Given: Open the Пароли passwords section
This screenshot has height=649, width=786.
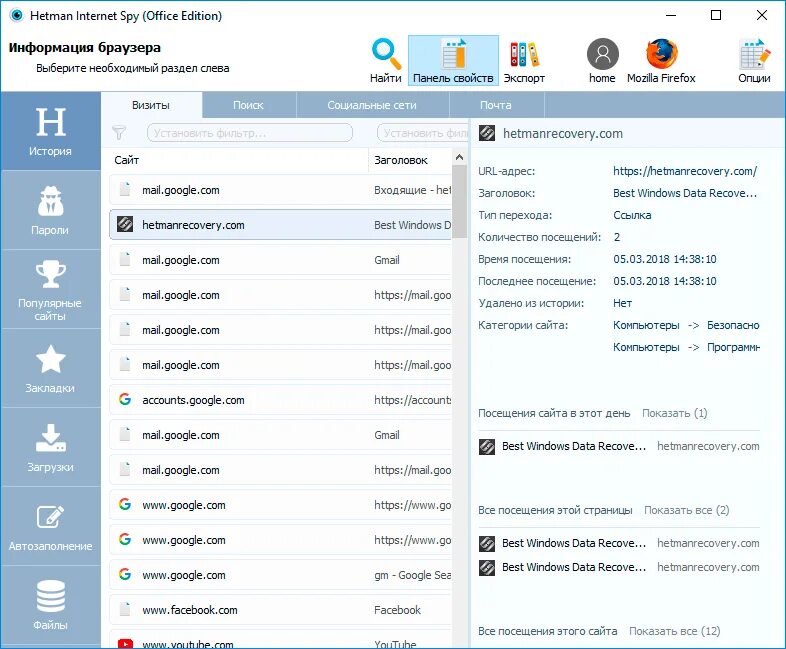Looking at the screenshot, I should coord(51,210).
